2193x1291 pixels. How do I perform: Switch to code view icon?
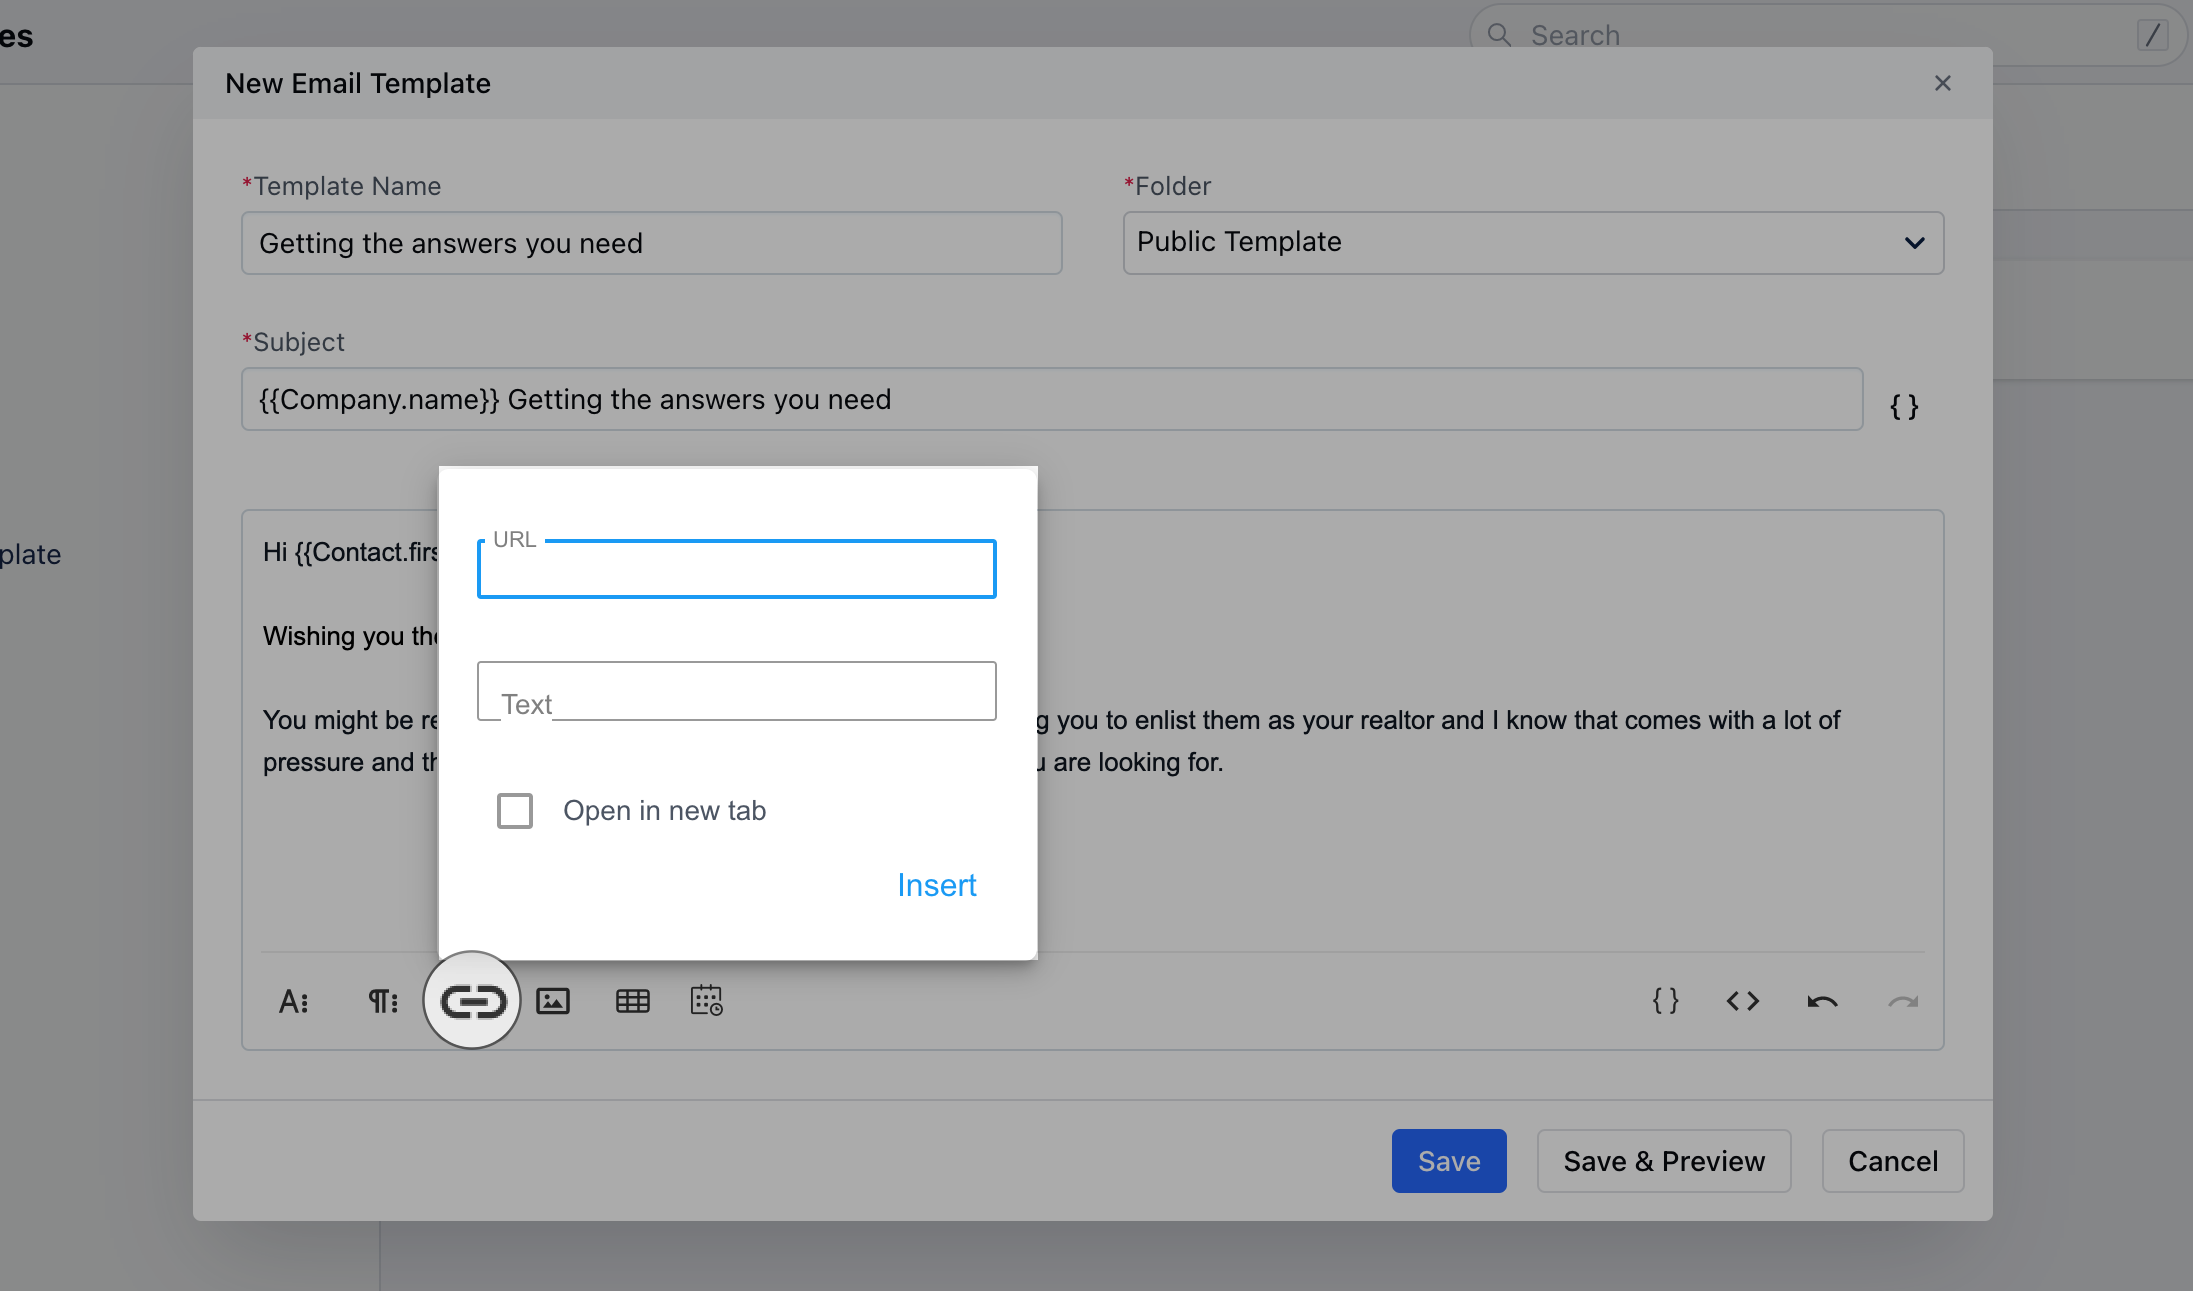(x=1742, y=1001)
